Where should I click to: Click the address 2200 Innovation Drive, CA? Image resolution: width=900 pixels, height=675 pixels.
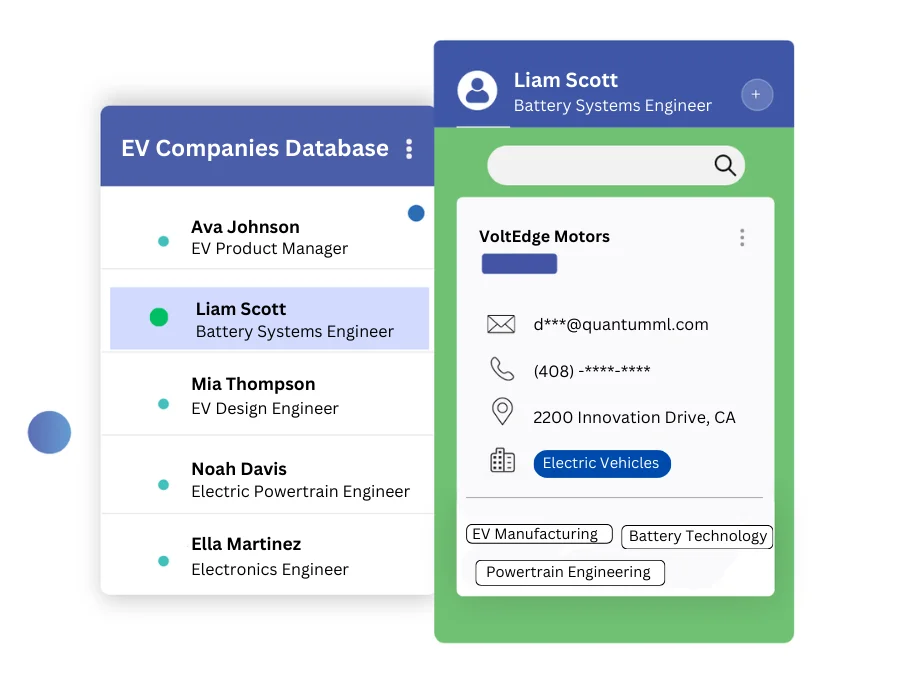coord(634,417)
